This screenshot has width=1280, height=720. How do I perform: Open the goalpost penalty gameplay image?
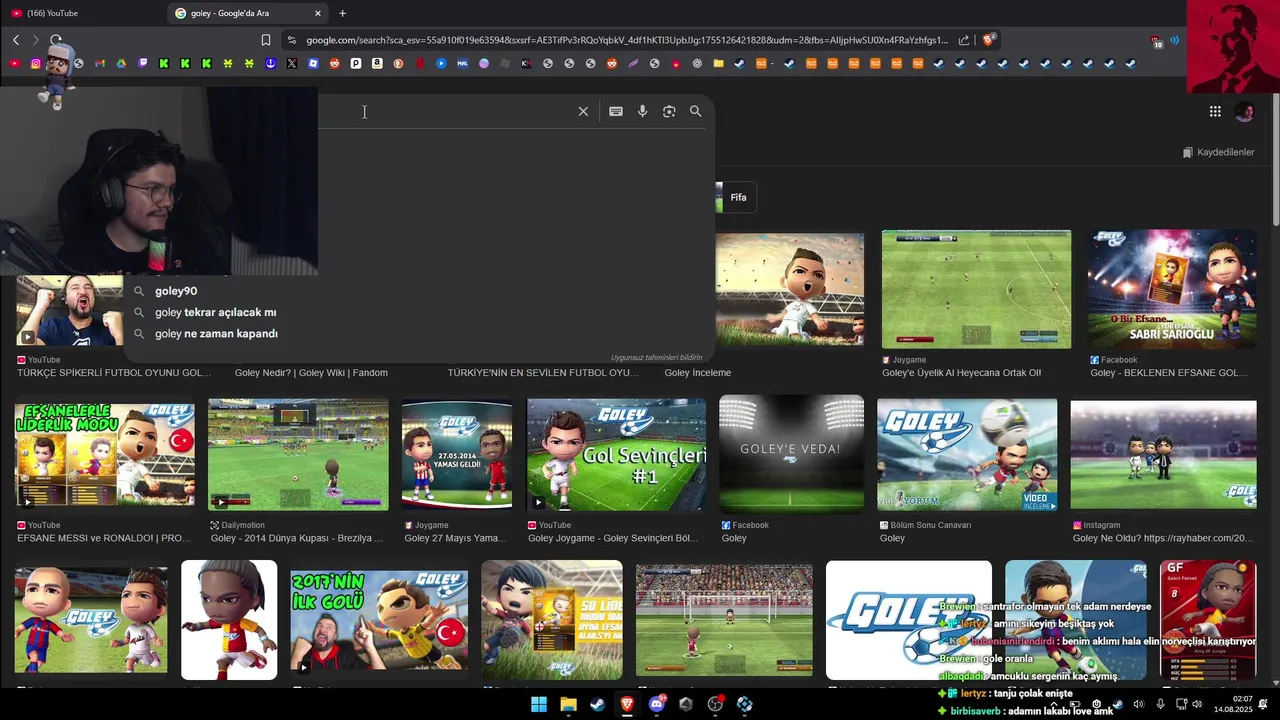tap(724, 620)
